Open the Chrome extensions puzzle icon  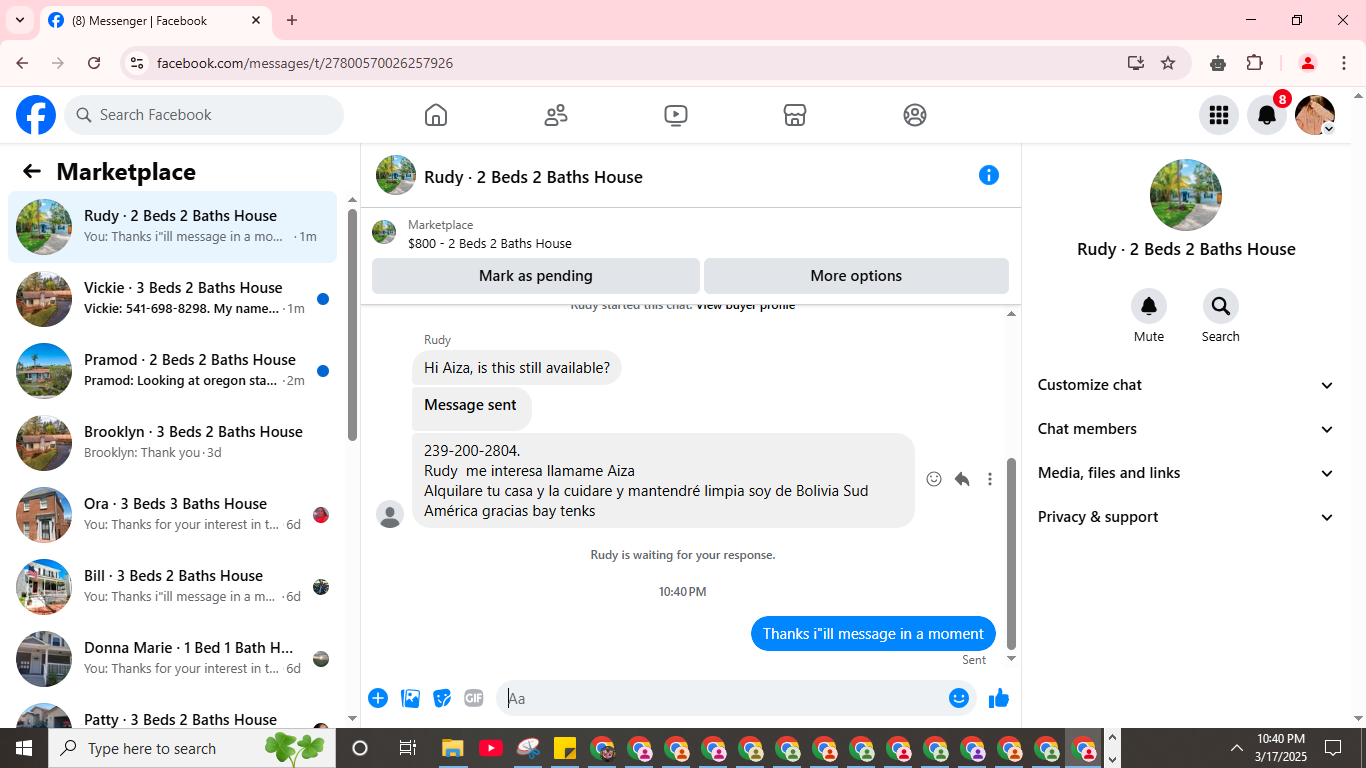(x=1255, y=63)
